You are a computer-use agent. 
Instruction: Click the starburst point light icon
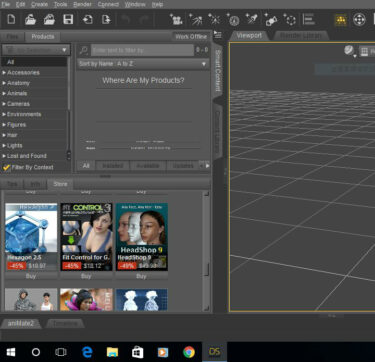click(x=214, y=19)
